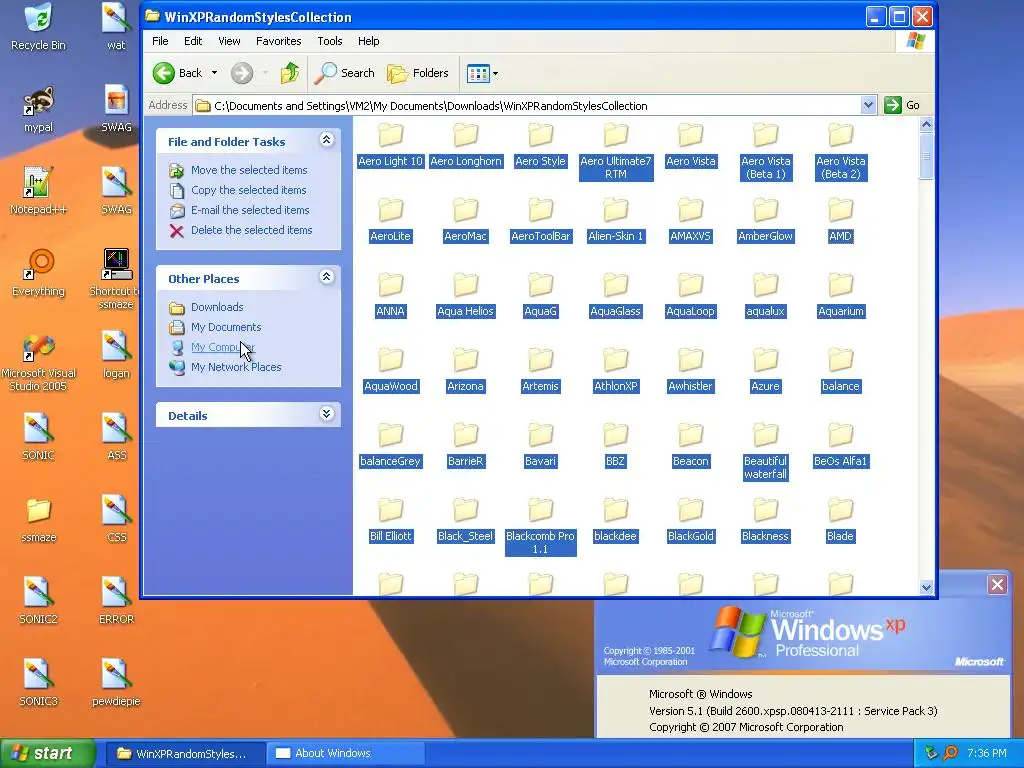Open the Back history dropdown arrow
The image size is (1024, 768).
(214, 73)
